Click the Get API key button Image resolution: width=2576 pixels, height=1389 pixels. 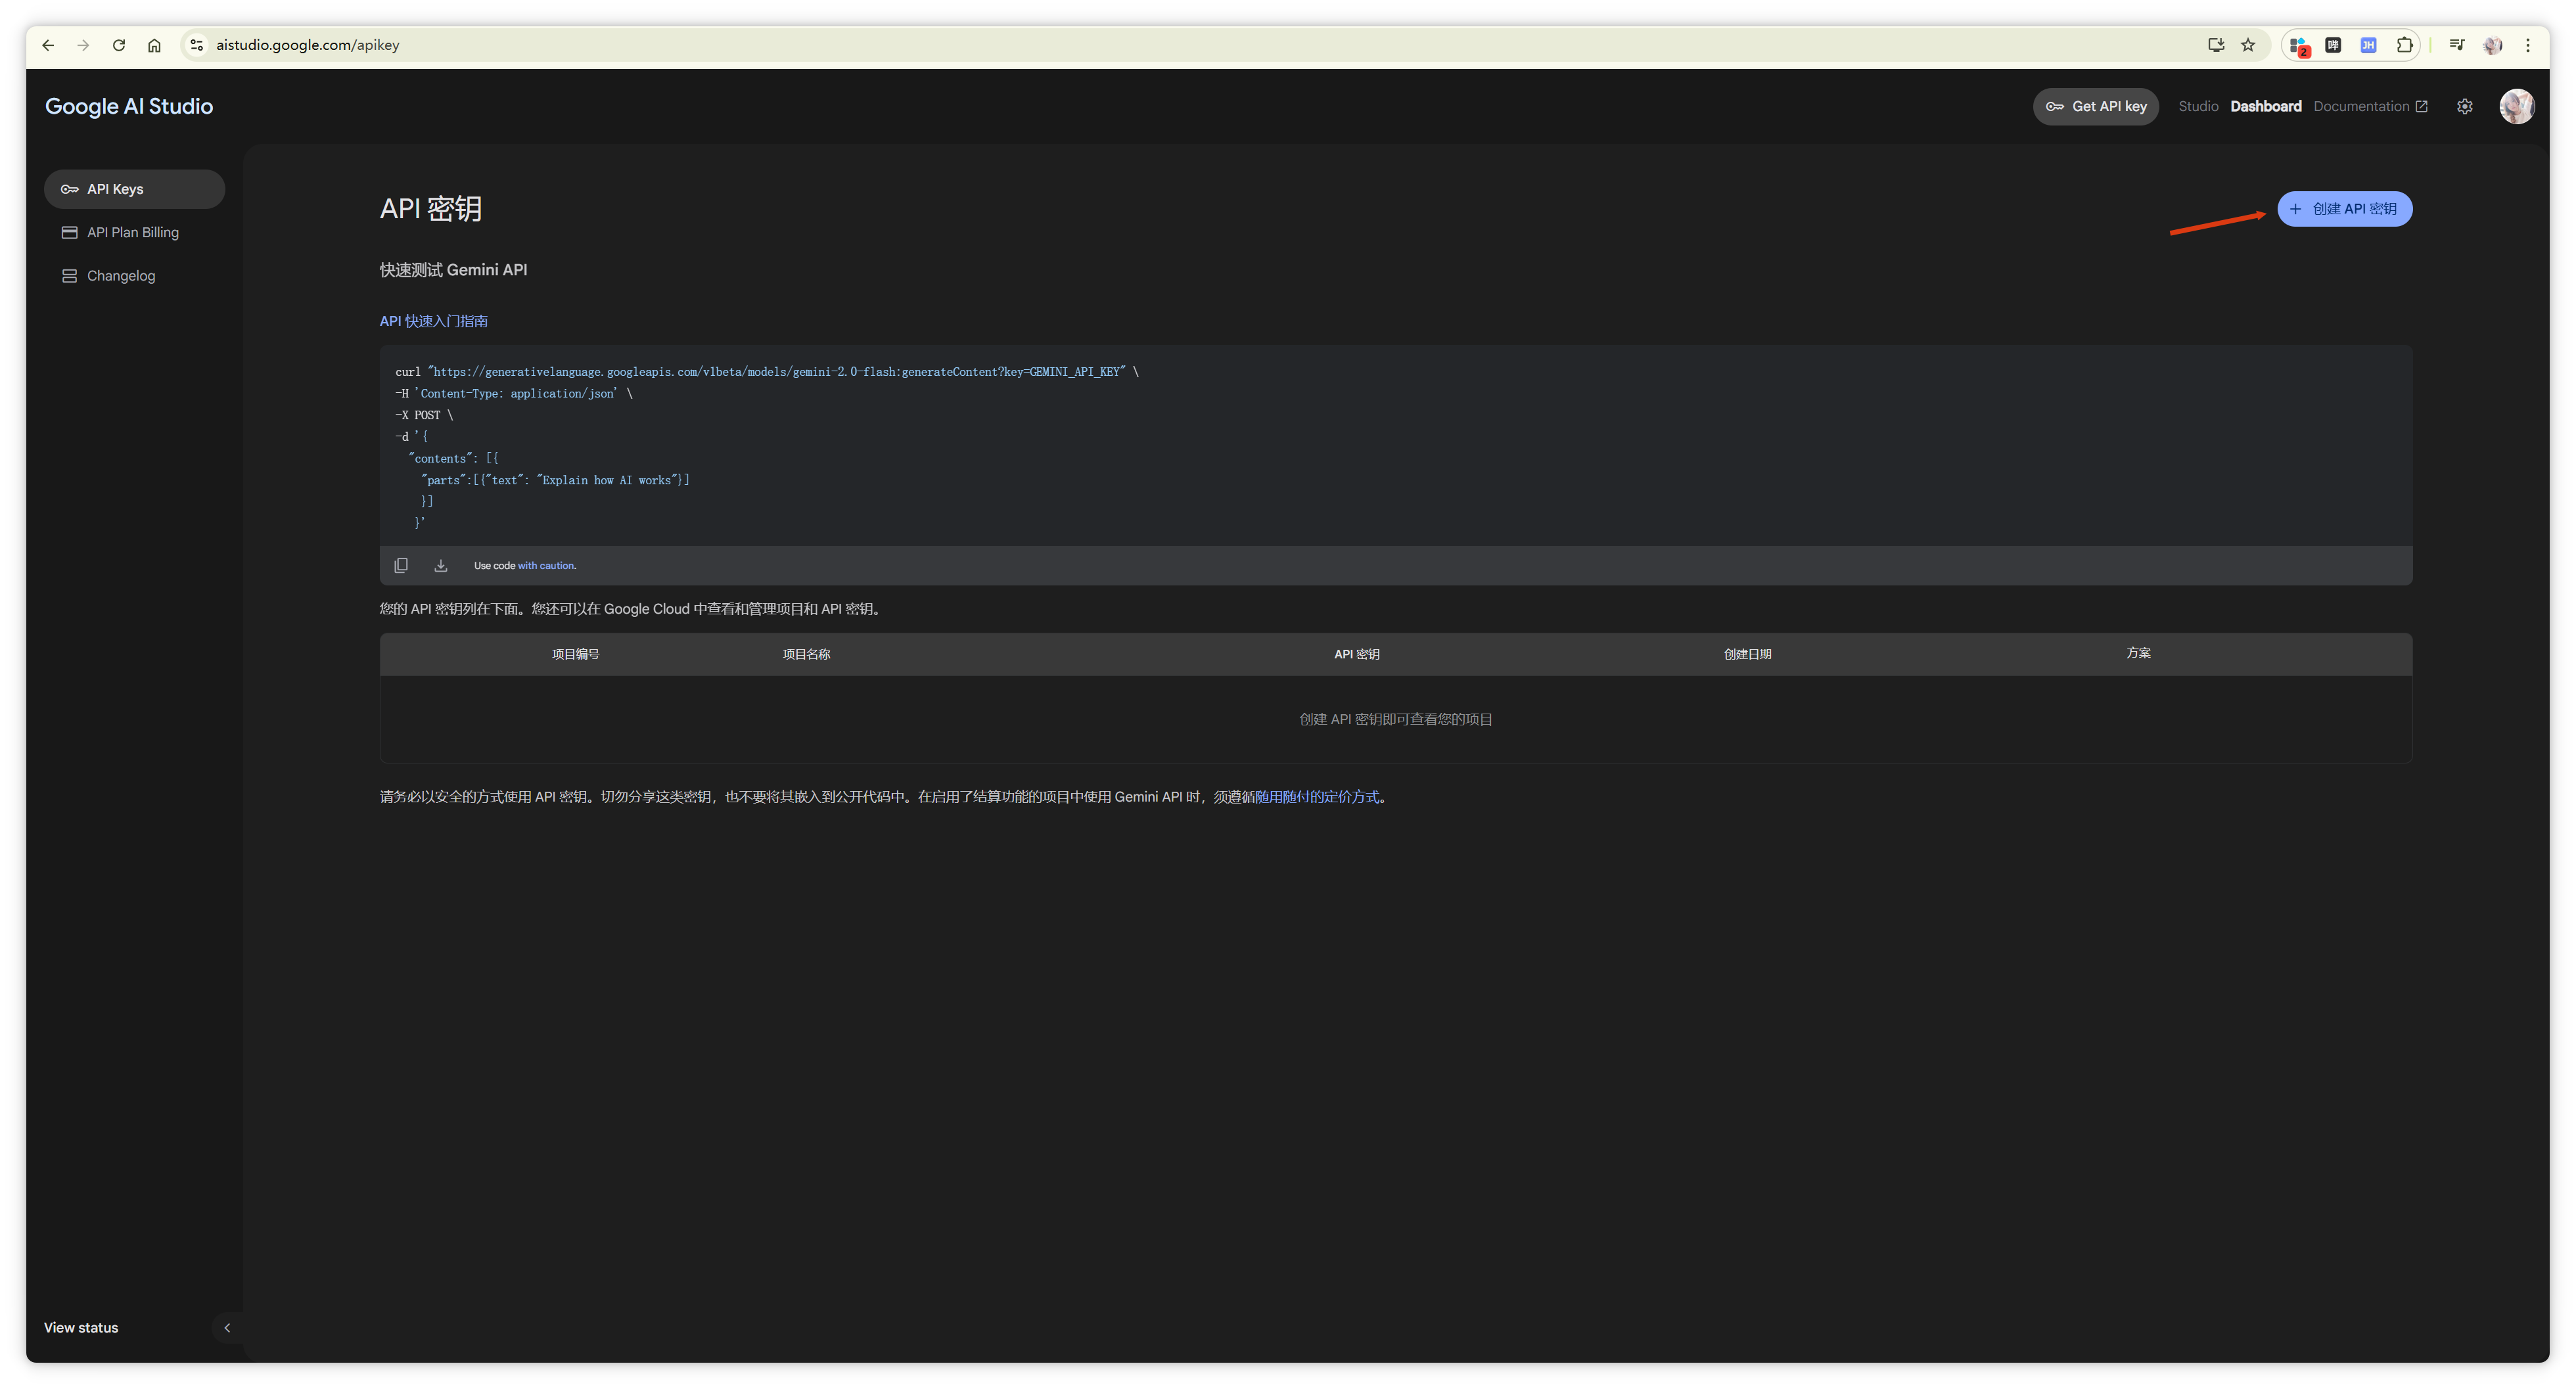2096,106
